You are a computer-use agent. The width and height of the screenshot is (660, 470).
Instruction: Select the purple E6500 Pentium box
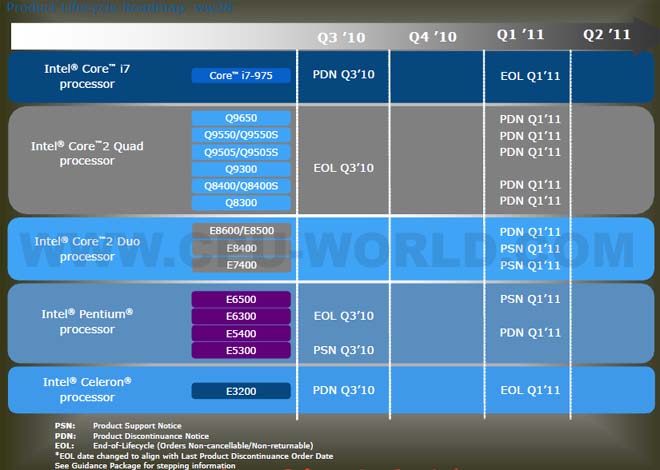(241, 299)
